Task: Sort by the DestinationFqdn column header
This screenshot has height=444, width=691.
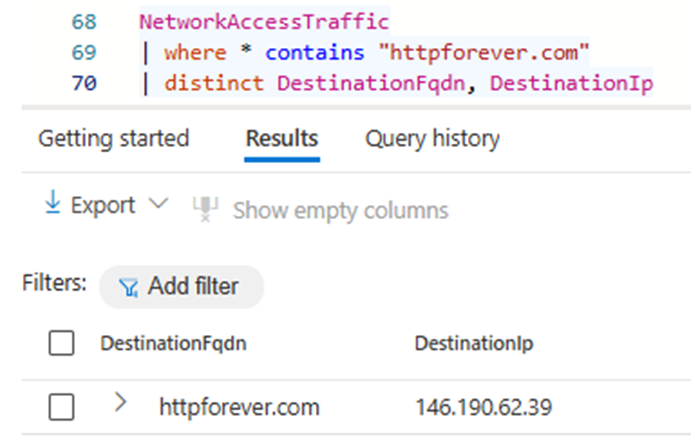Action: pyautogui.click(x=173, y=344)
